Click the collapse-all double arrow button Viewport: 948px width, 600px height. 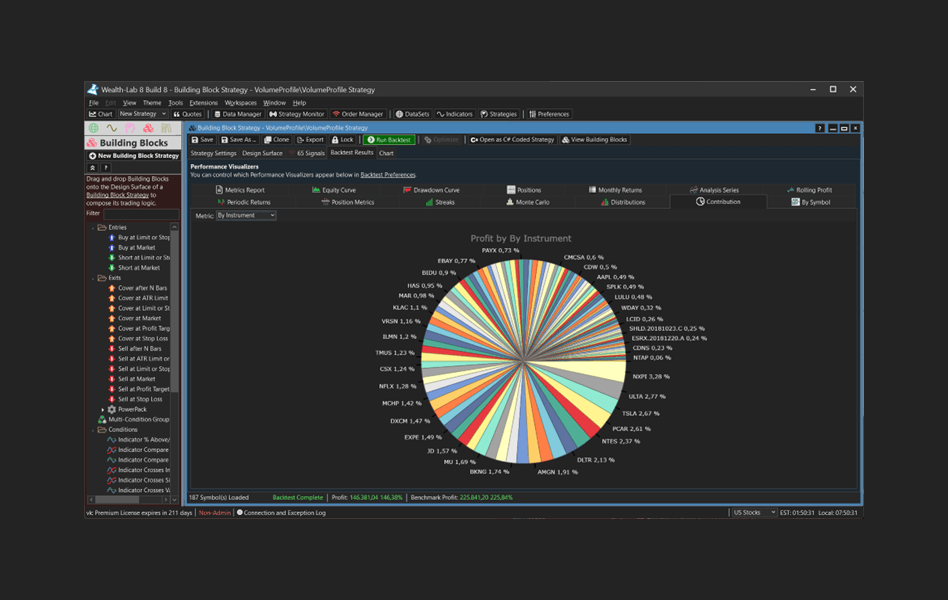[93, 168]
